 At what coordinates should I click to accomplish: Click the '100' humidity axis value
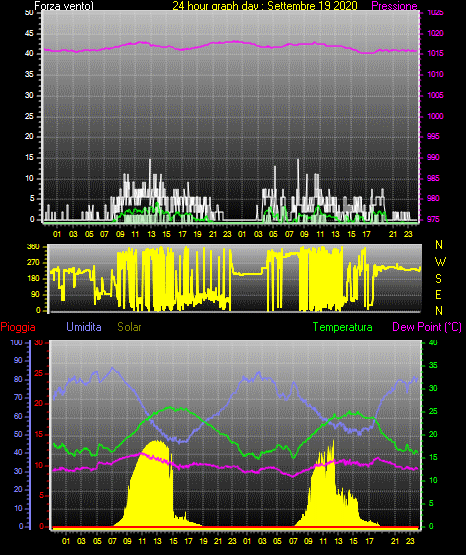(x=17, y=343)
